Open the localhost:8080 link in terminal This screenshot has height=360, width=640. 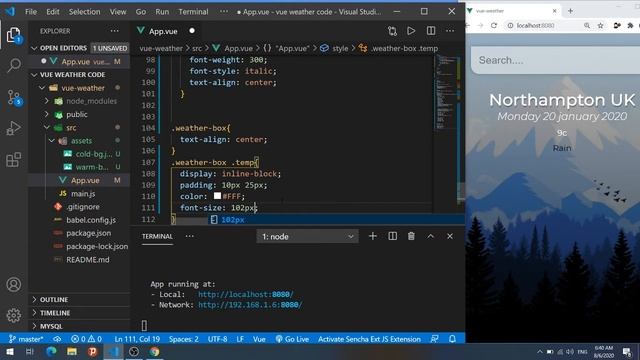[245, 294]
